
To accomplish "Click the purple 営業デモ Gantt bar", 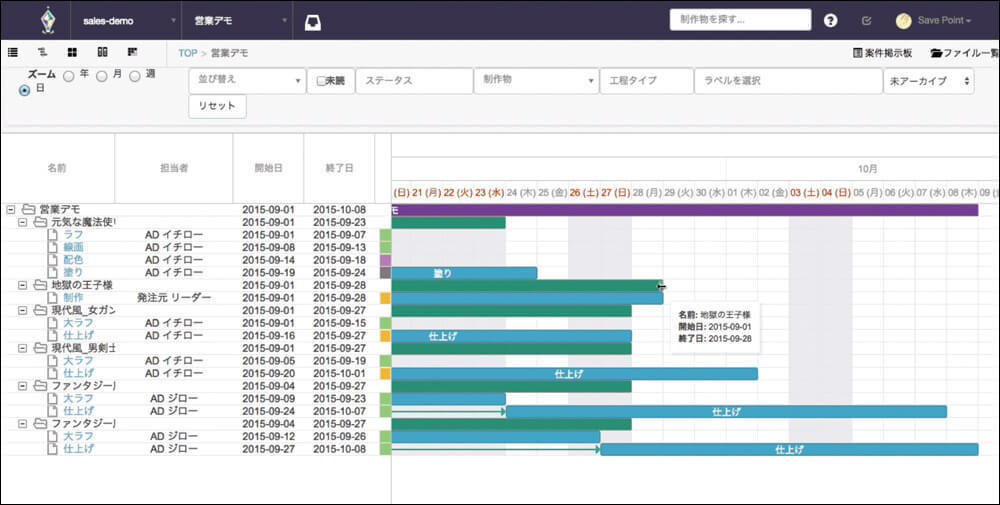I will [684, 210].
